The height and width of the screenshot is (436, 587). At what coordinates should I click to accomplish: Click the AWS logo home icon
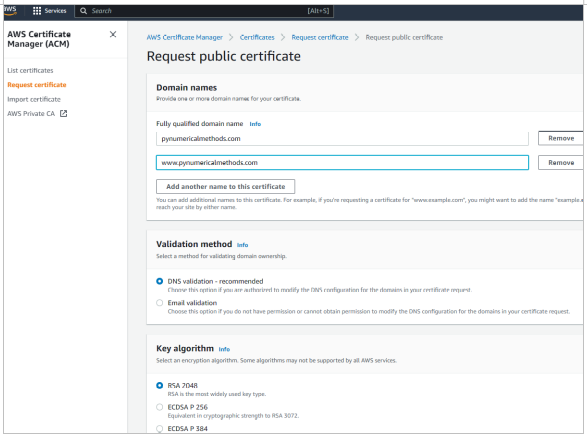[10, 11]
